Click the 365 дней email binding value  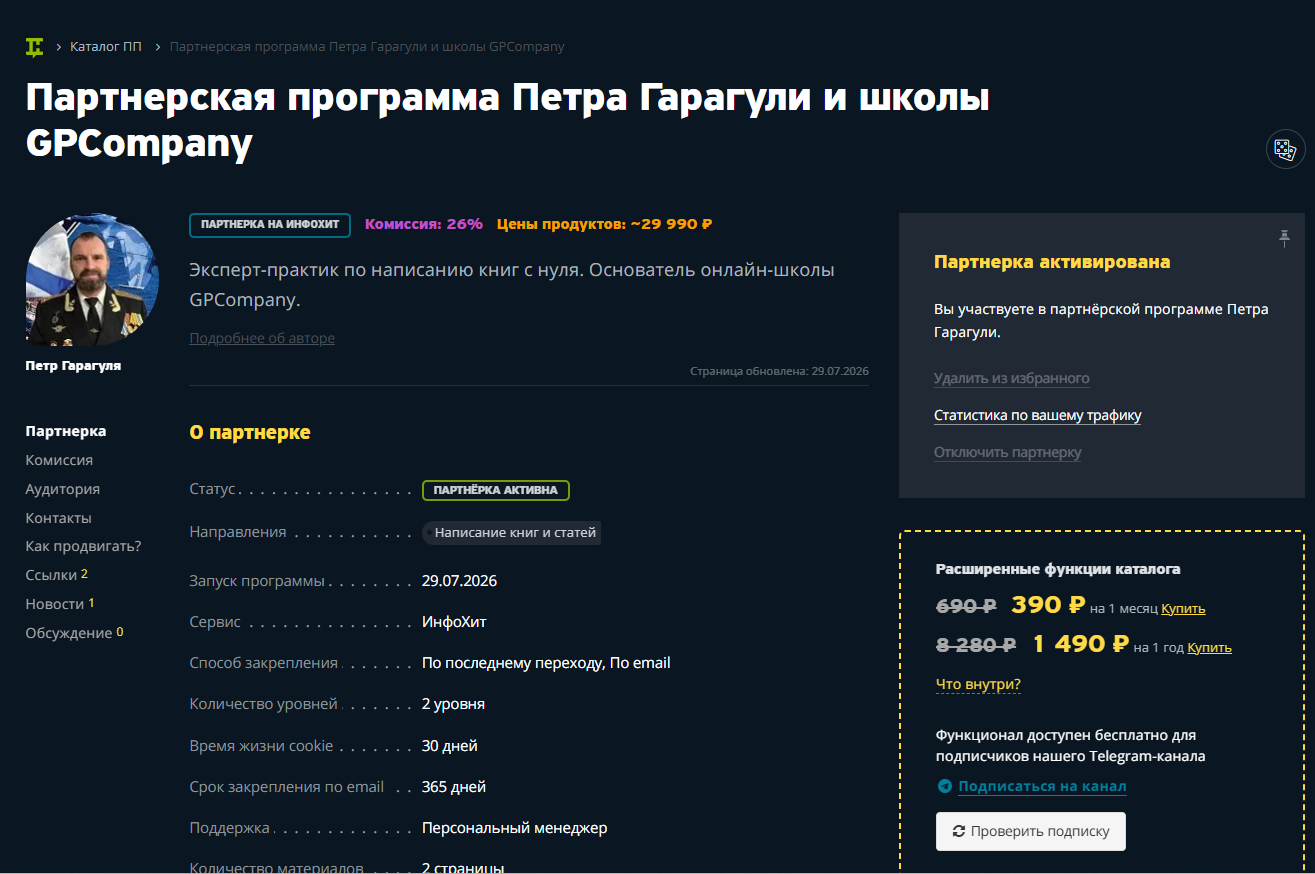click(x=454, y=787)
